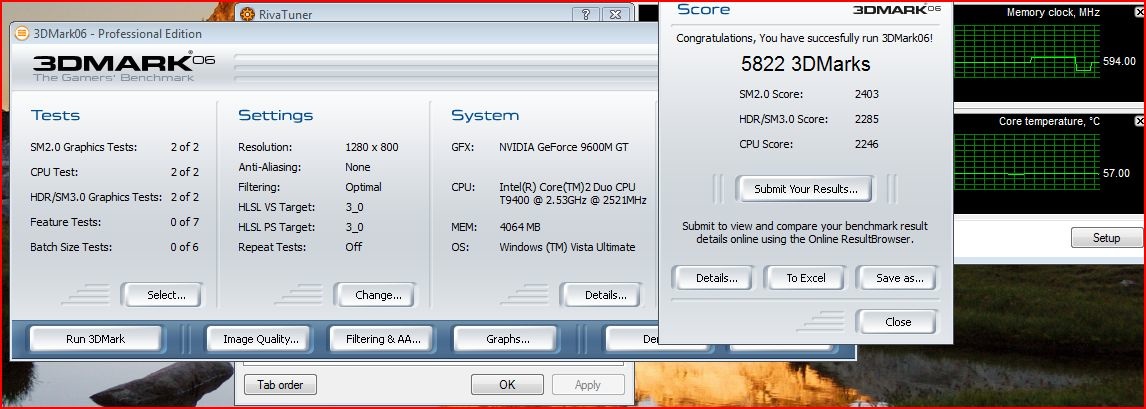Screen dimensions: 1146x409
Task: Close the Score window via Close button
Action: pyautogui.click(x=897, y=321)
